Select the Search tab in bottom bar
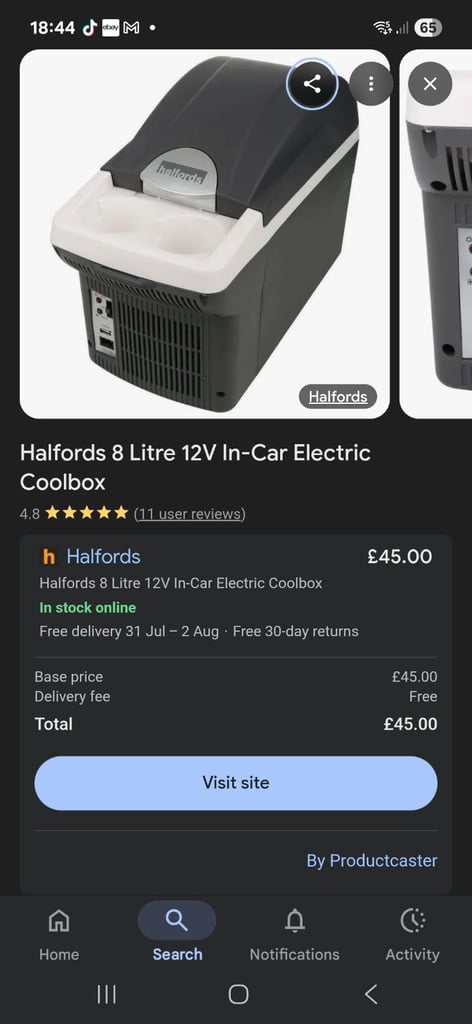 click(177, 934)
